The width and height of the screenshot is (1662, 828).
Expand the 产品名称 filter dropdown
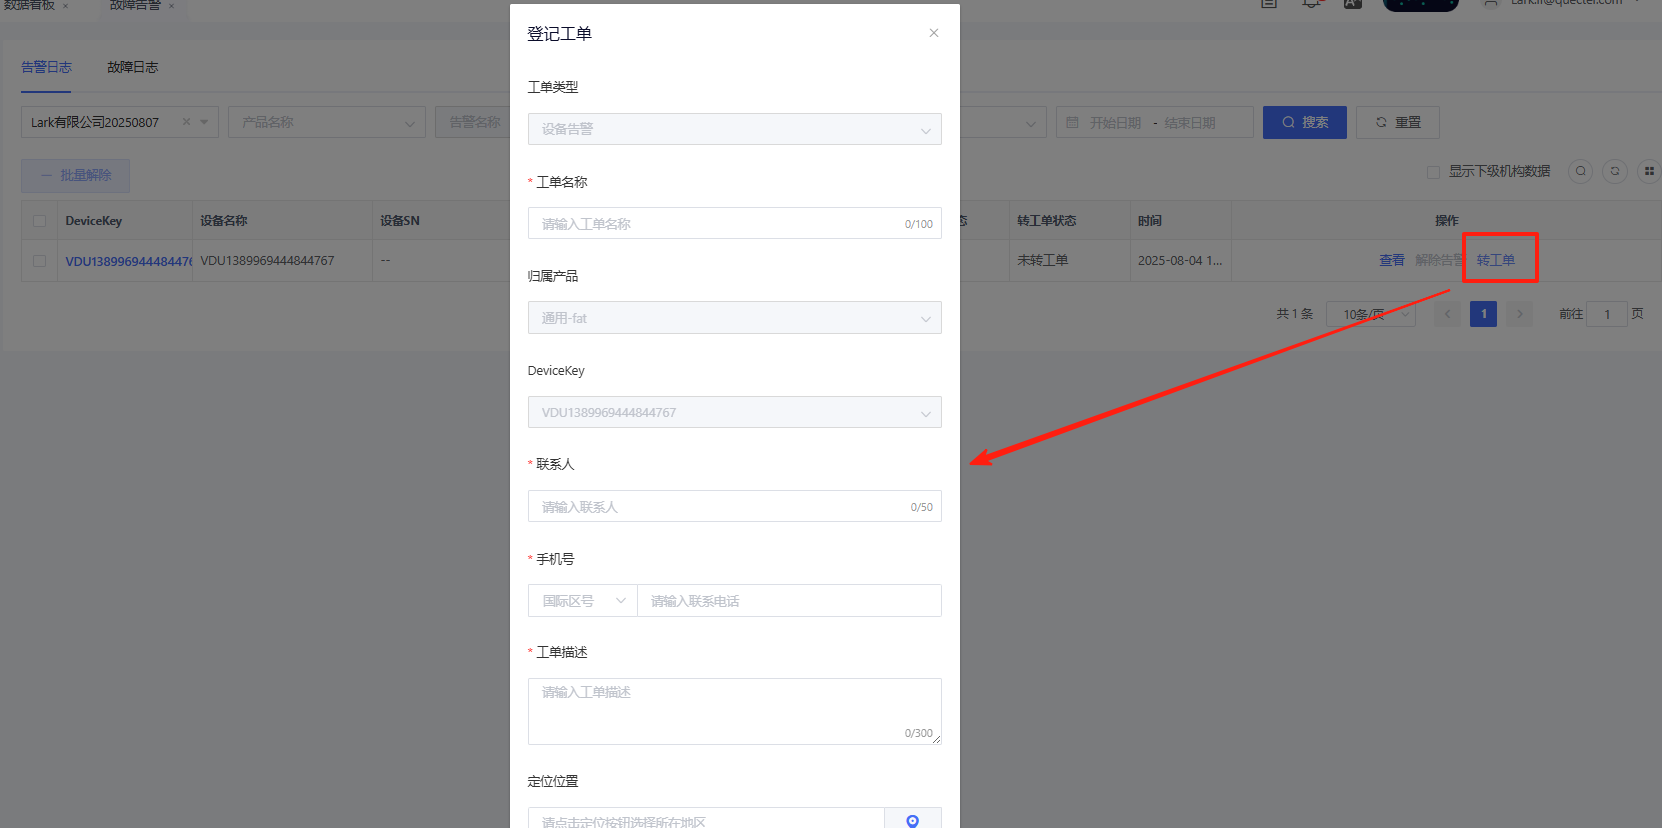click(326, 122)
